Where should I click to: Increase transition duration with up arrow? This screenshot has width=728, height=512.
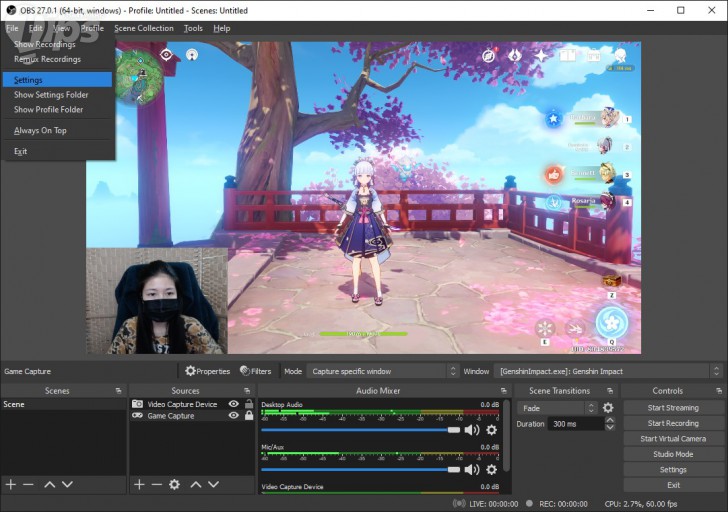610,420
